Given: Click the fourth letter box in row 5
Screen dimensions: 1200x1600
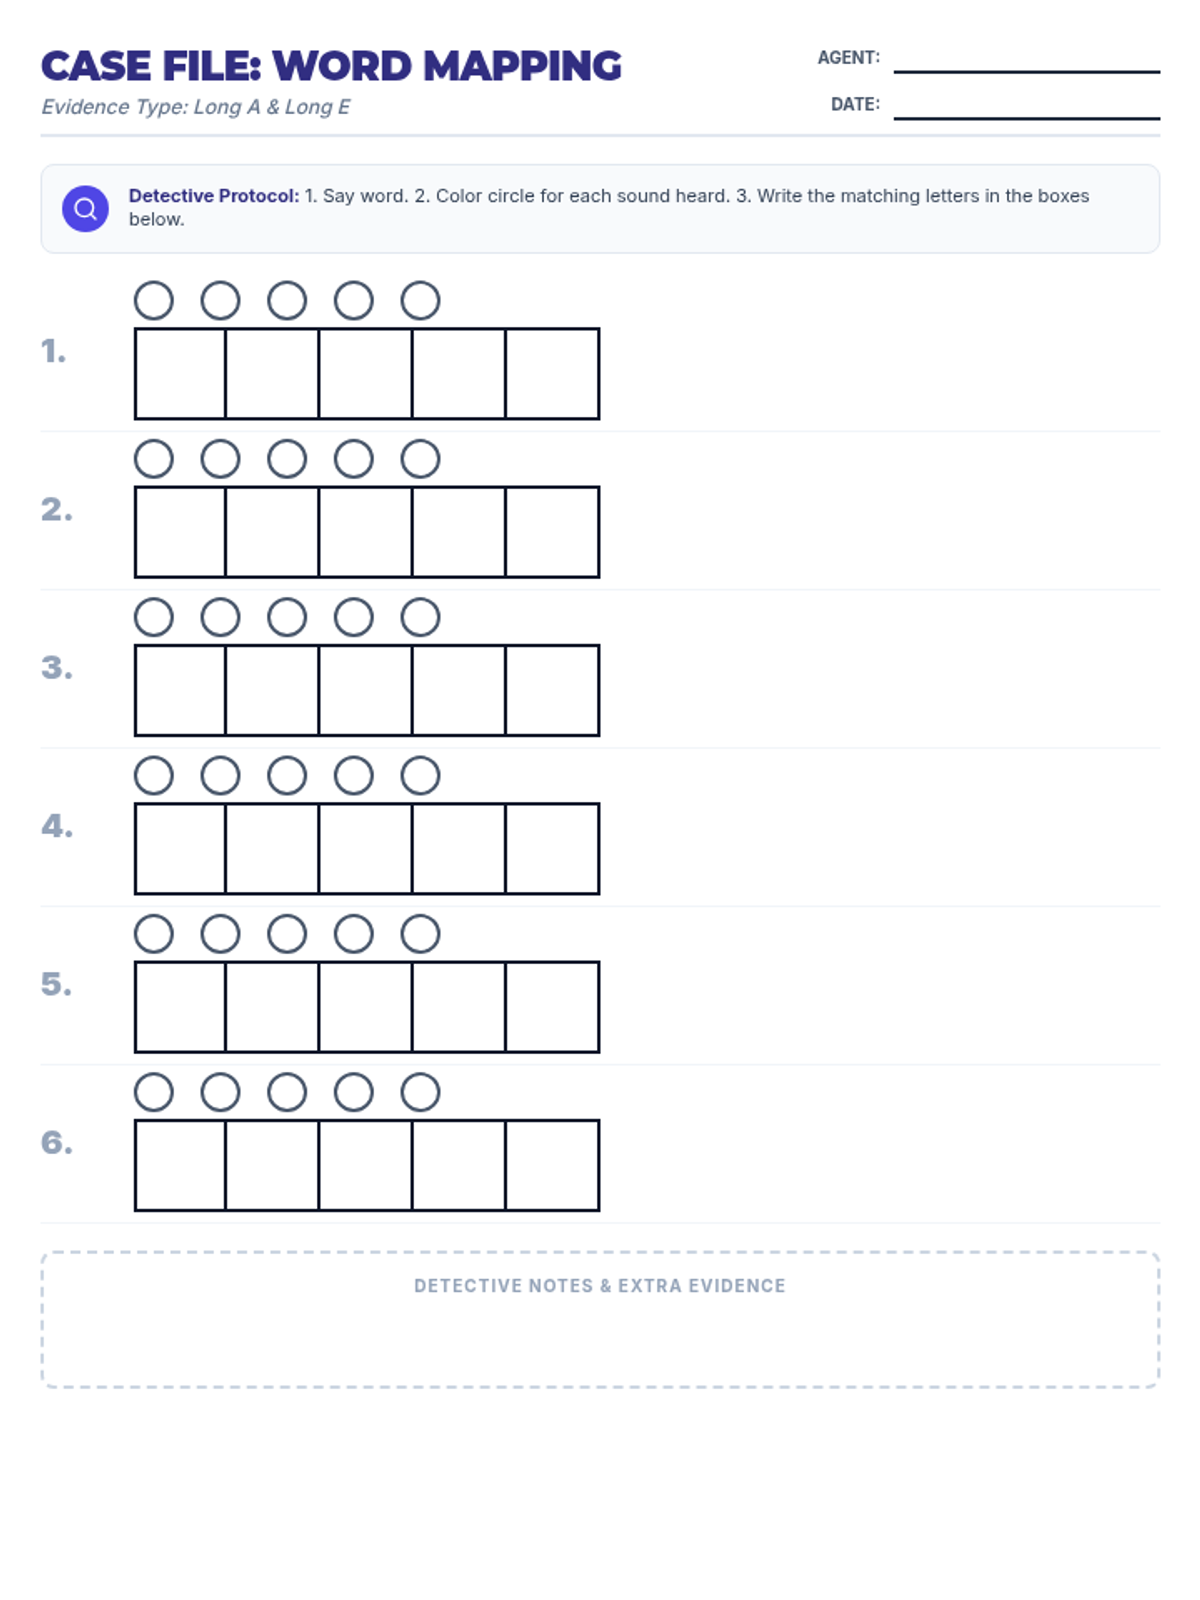Looking at the screenshot, I should pyautogui.click(x=459, y=1007).
